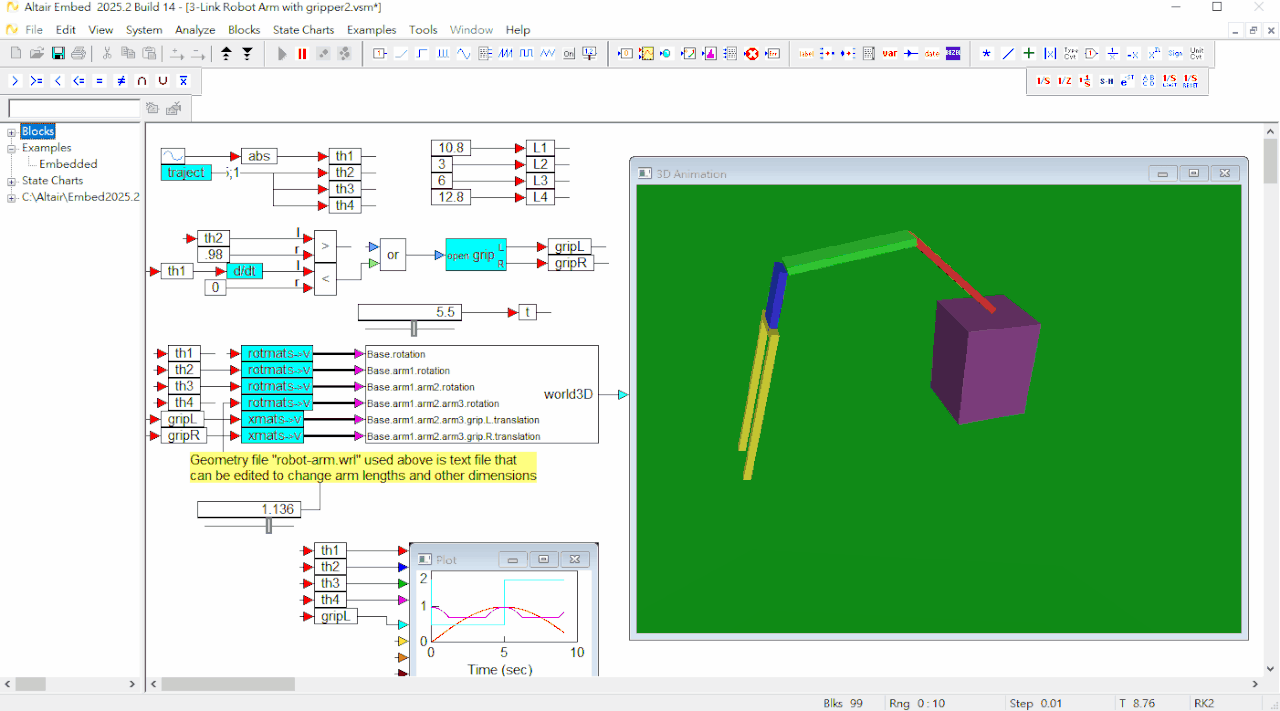Click the yellow geometry file note

click(364, 467)
